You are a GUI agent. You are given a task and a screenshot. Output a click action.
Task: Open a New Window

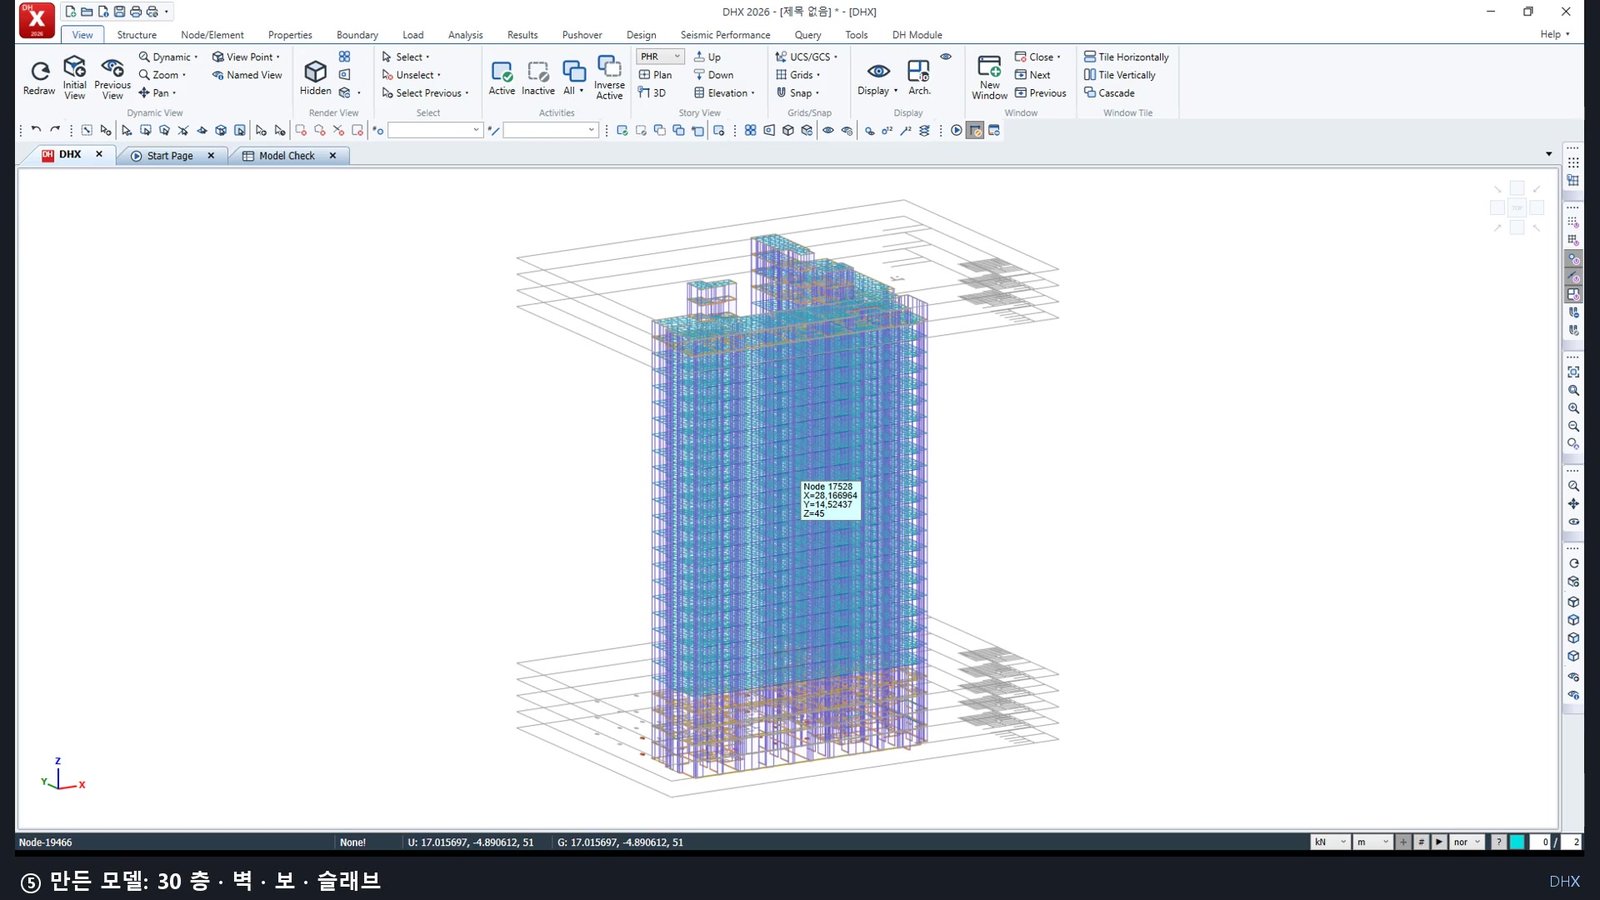pyautogui.click(x=989, y=77)
